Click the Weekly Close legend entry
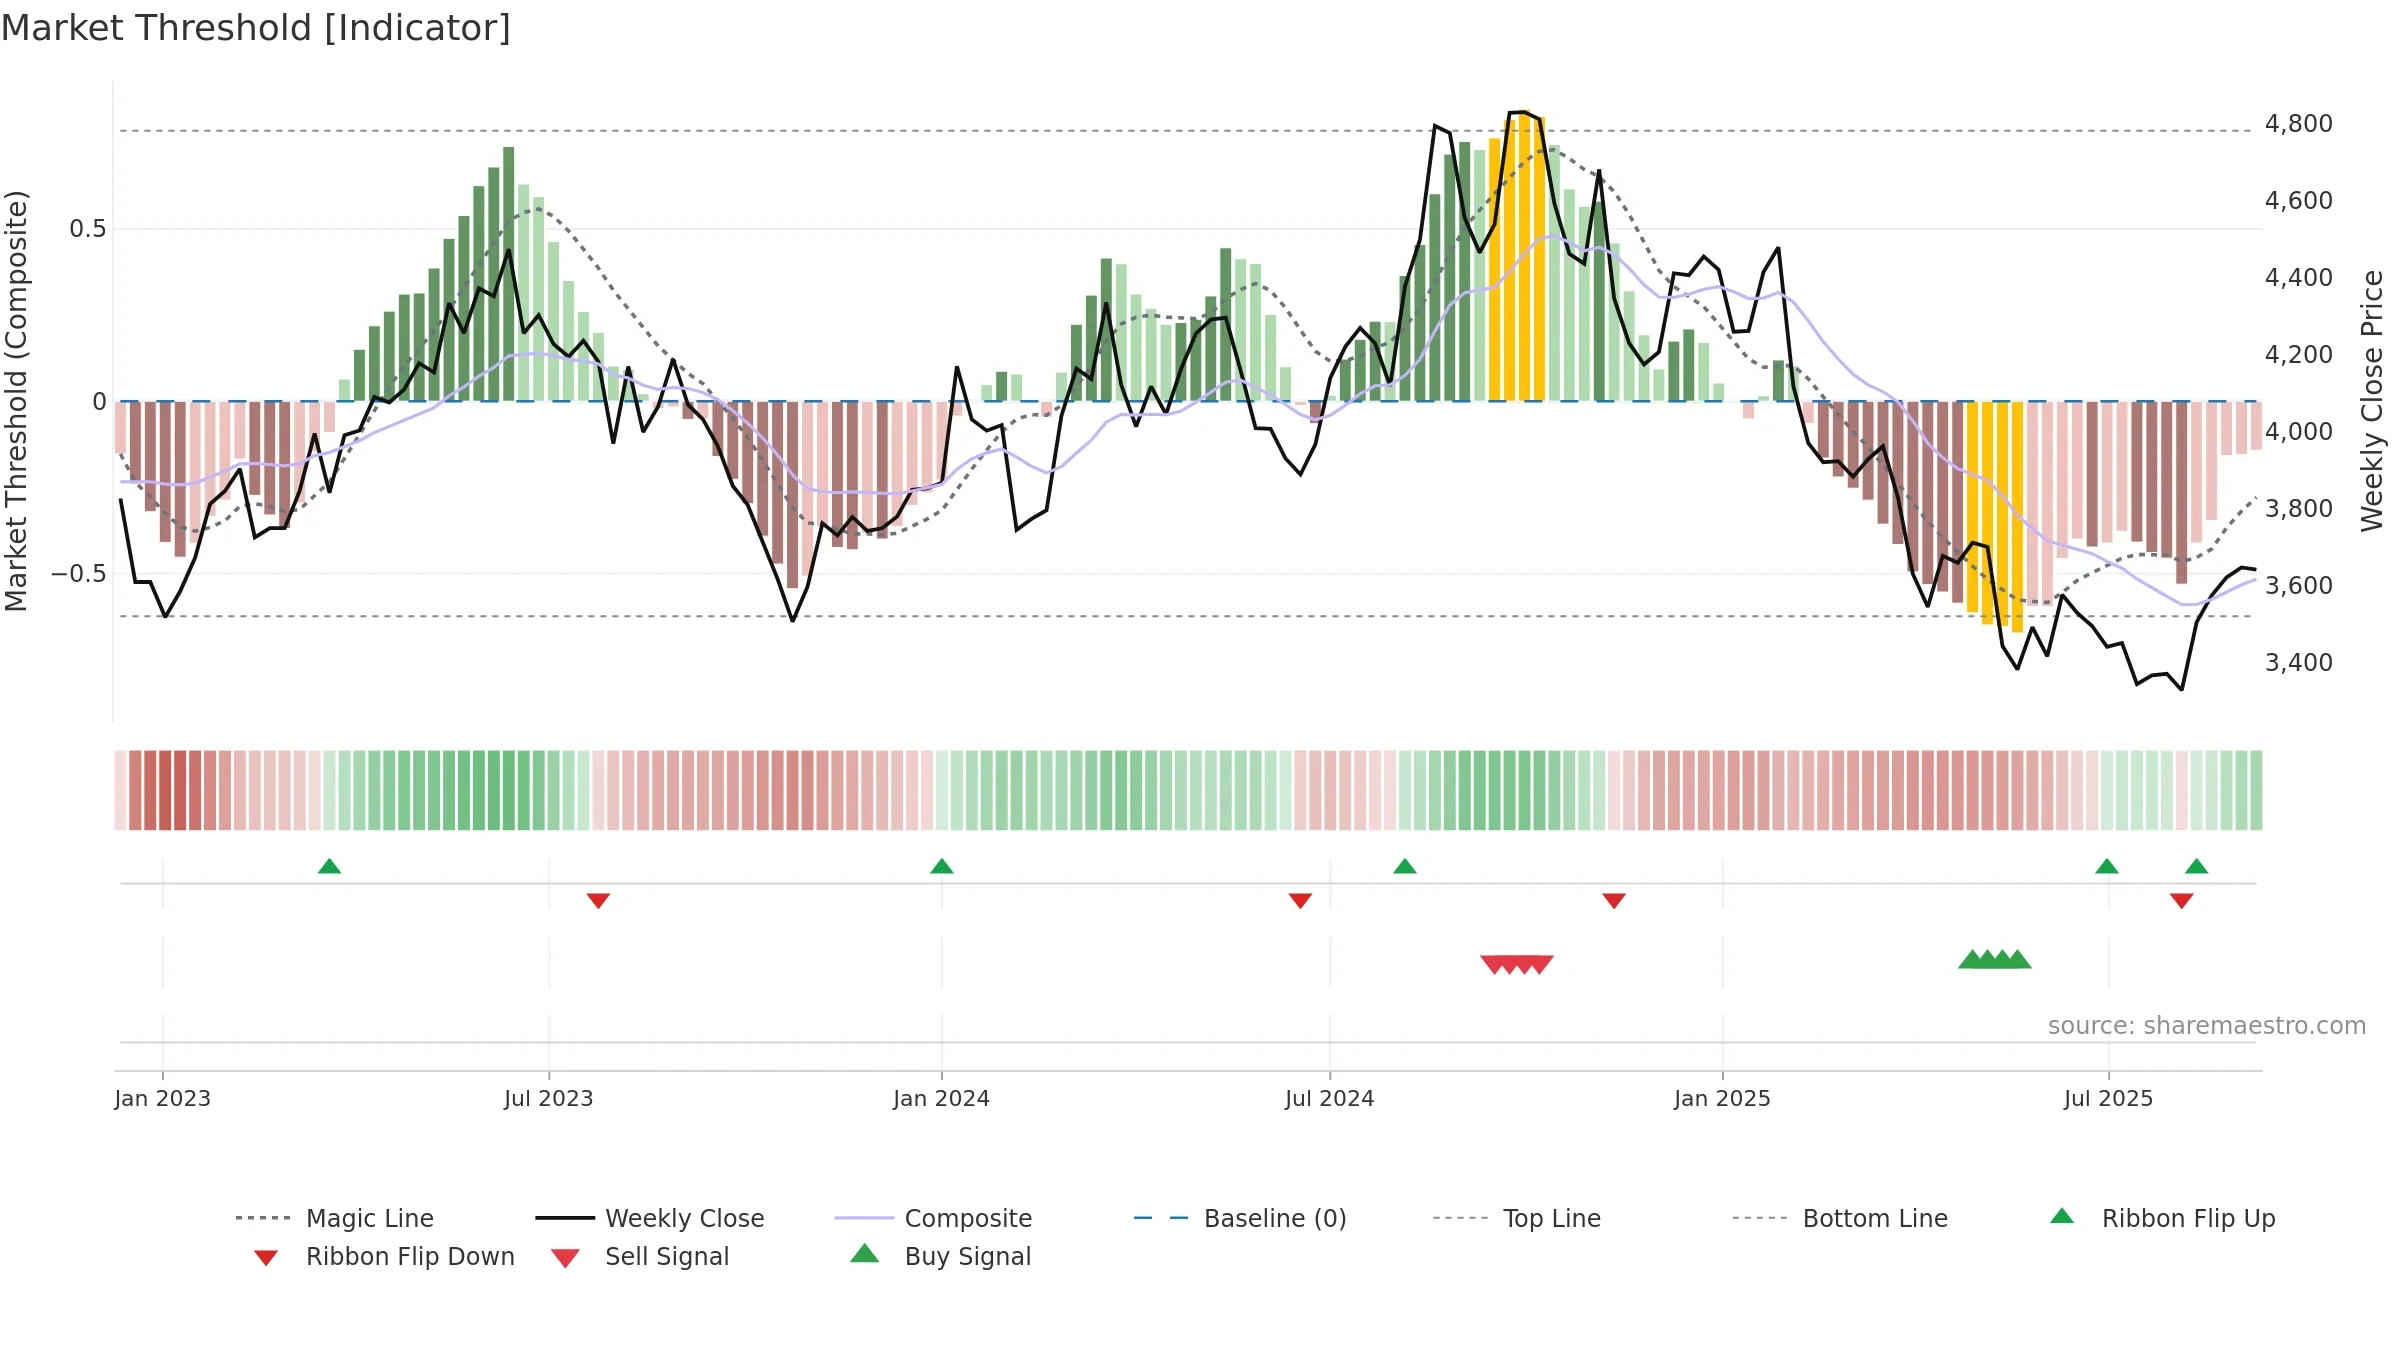The image size is (2400, 1350). [650, 1218]
